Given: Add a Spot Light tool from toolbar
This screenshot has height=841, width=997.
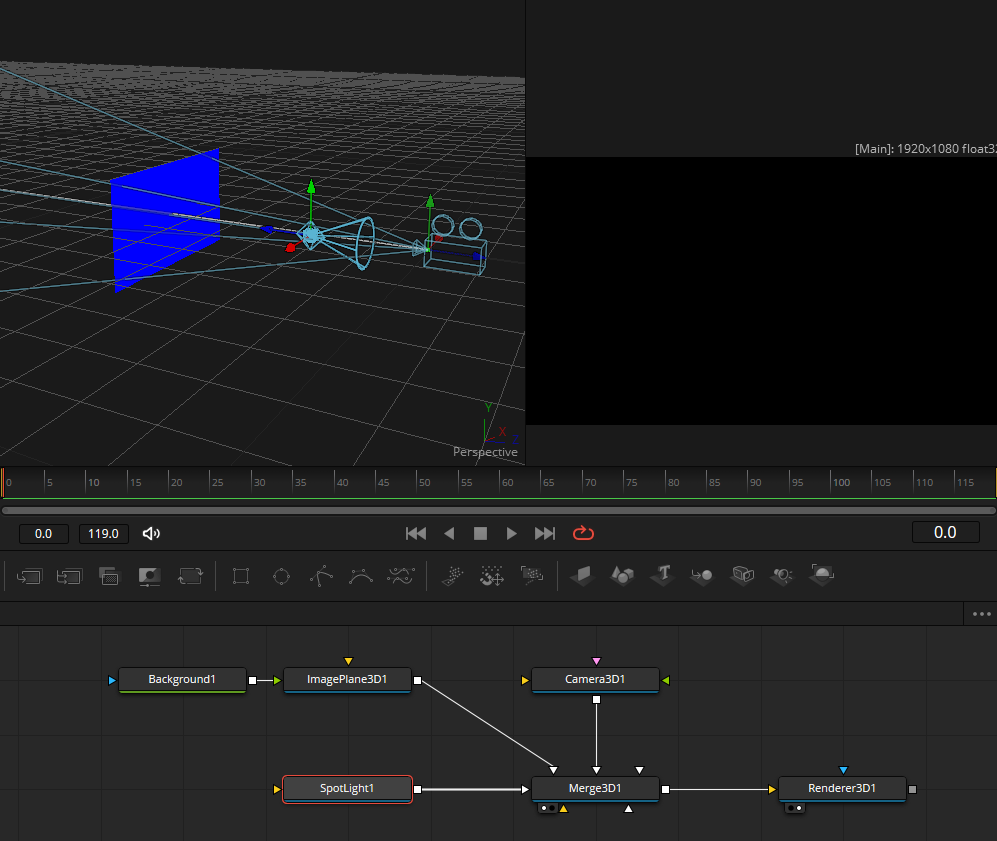Looking at the screenshot, I should (x=782, y=576).
